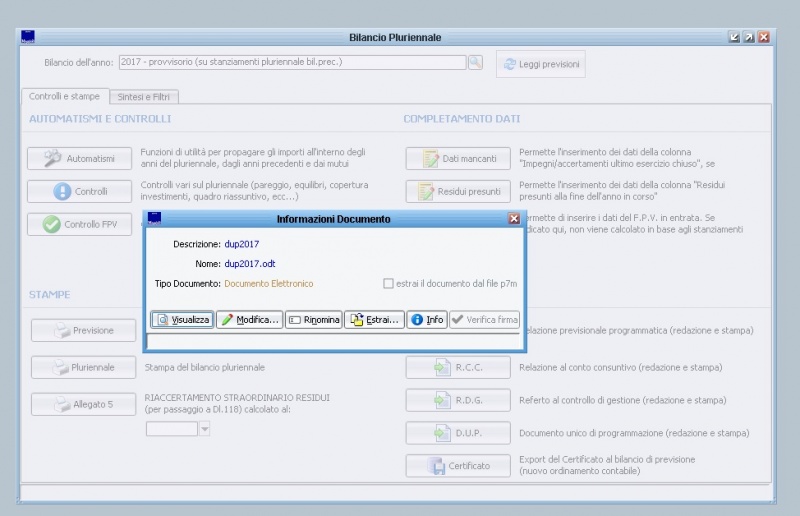Click the Pluriennale print button
Image resolution: width=800 pixels, height=516 pixels.
tap(84, 367)
